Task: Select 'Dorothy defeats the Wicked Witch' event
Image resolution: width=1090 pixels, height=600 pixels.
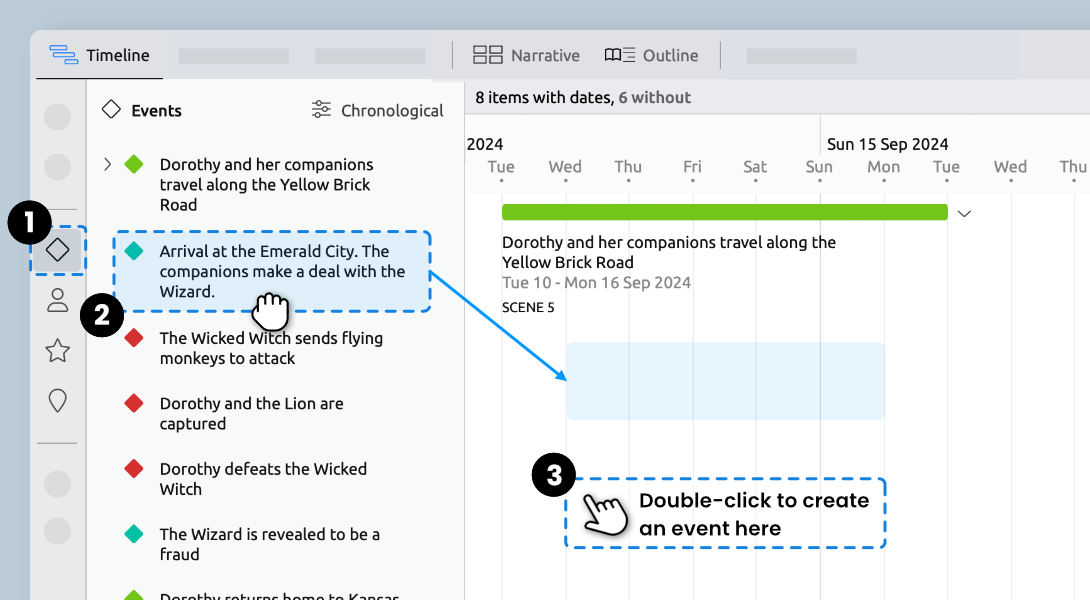Action: click(263, 479)
